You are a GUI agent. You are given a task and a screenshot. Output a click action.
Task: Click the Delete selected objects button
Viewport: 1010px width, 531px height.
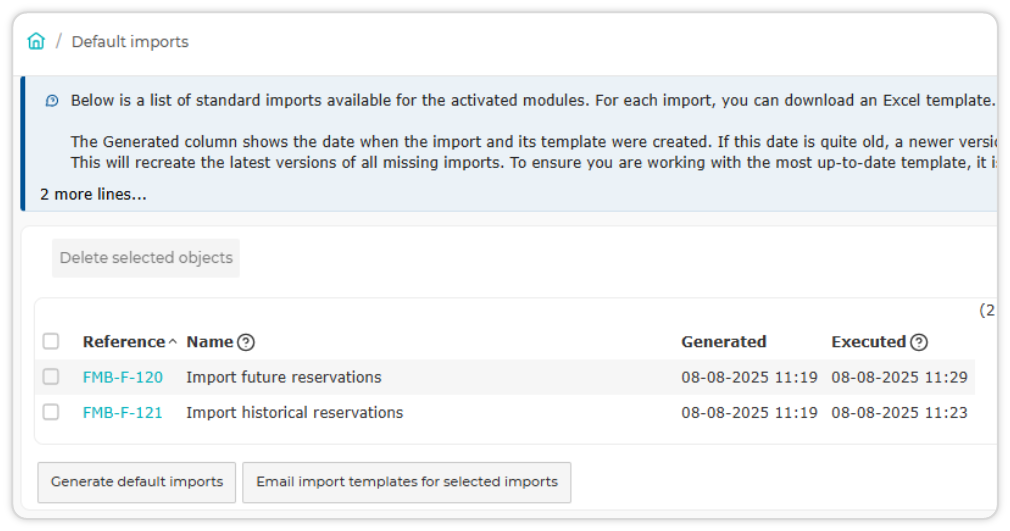click(x=146, y=258)
